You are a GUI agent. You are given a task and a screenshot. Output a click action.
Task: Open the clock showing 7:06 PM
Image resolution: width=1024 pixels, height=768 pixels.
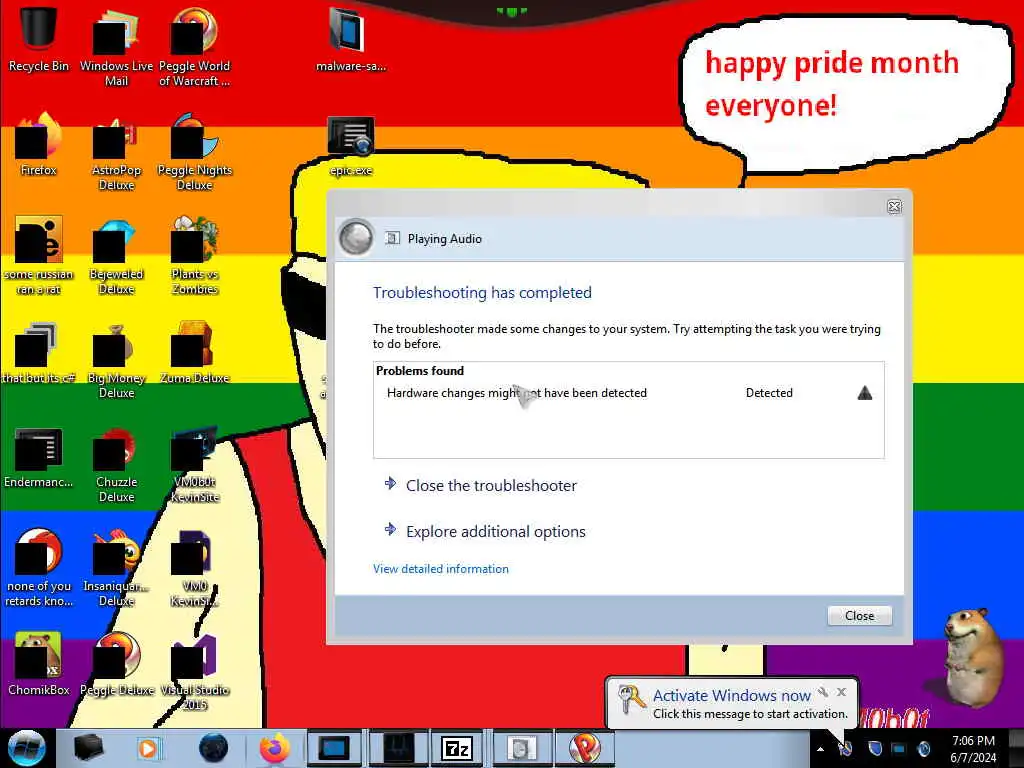coord(973,749)
